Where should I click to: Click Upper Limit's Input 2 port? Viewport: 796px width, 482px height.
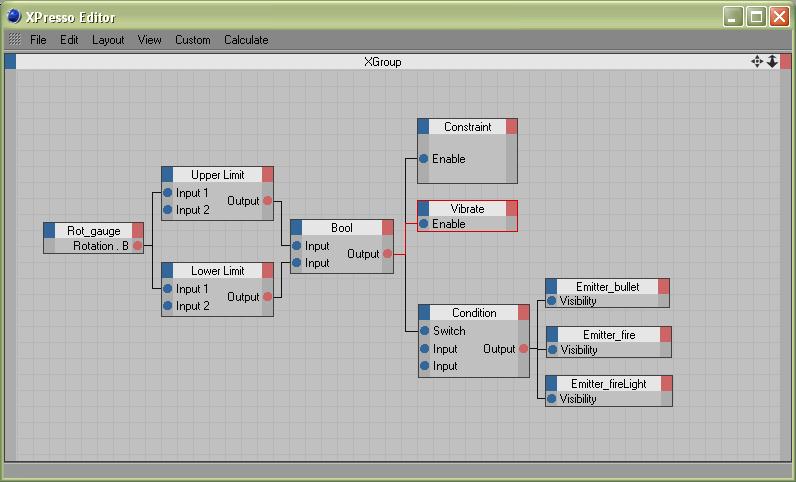[168, 209]
